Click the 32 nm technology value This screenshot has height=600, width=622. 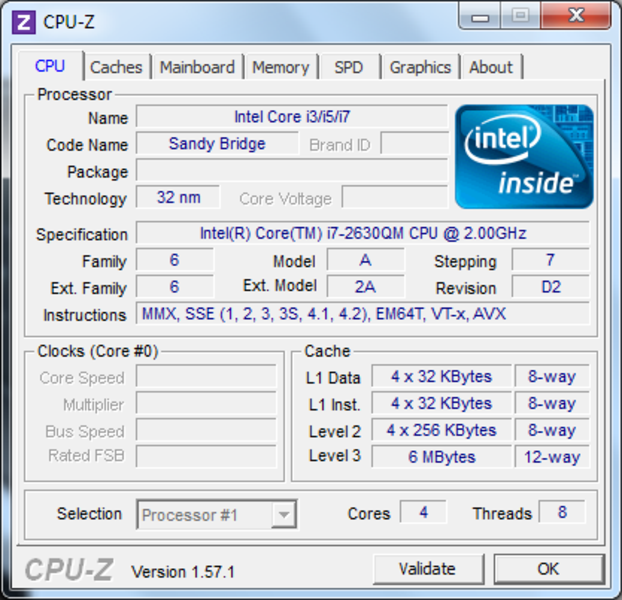click(178, 197)
